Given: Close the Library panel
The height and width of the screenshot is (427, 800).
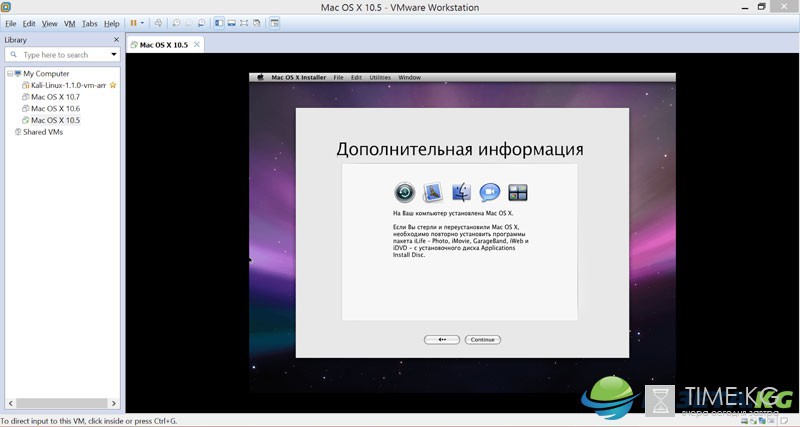Looking at the screenshot, I should (x=116, y=39).
